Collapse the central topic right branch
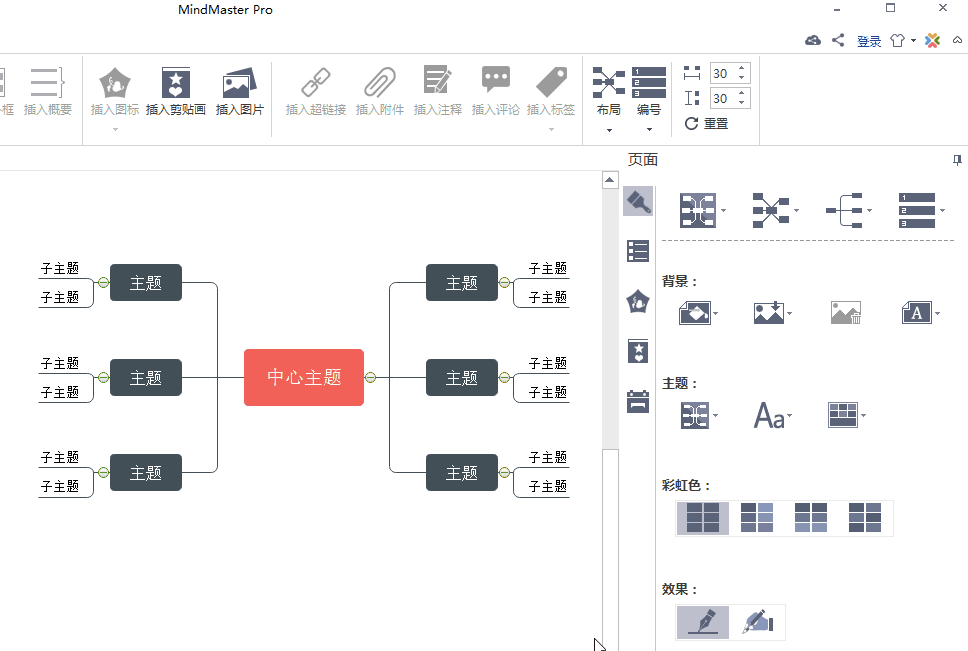The width and height of the screenshot is (968, 651). [x=370, y=377]
